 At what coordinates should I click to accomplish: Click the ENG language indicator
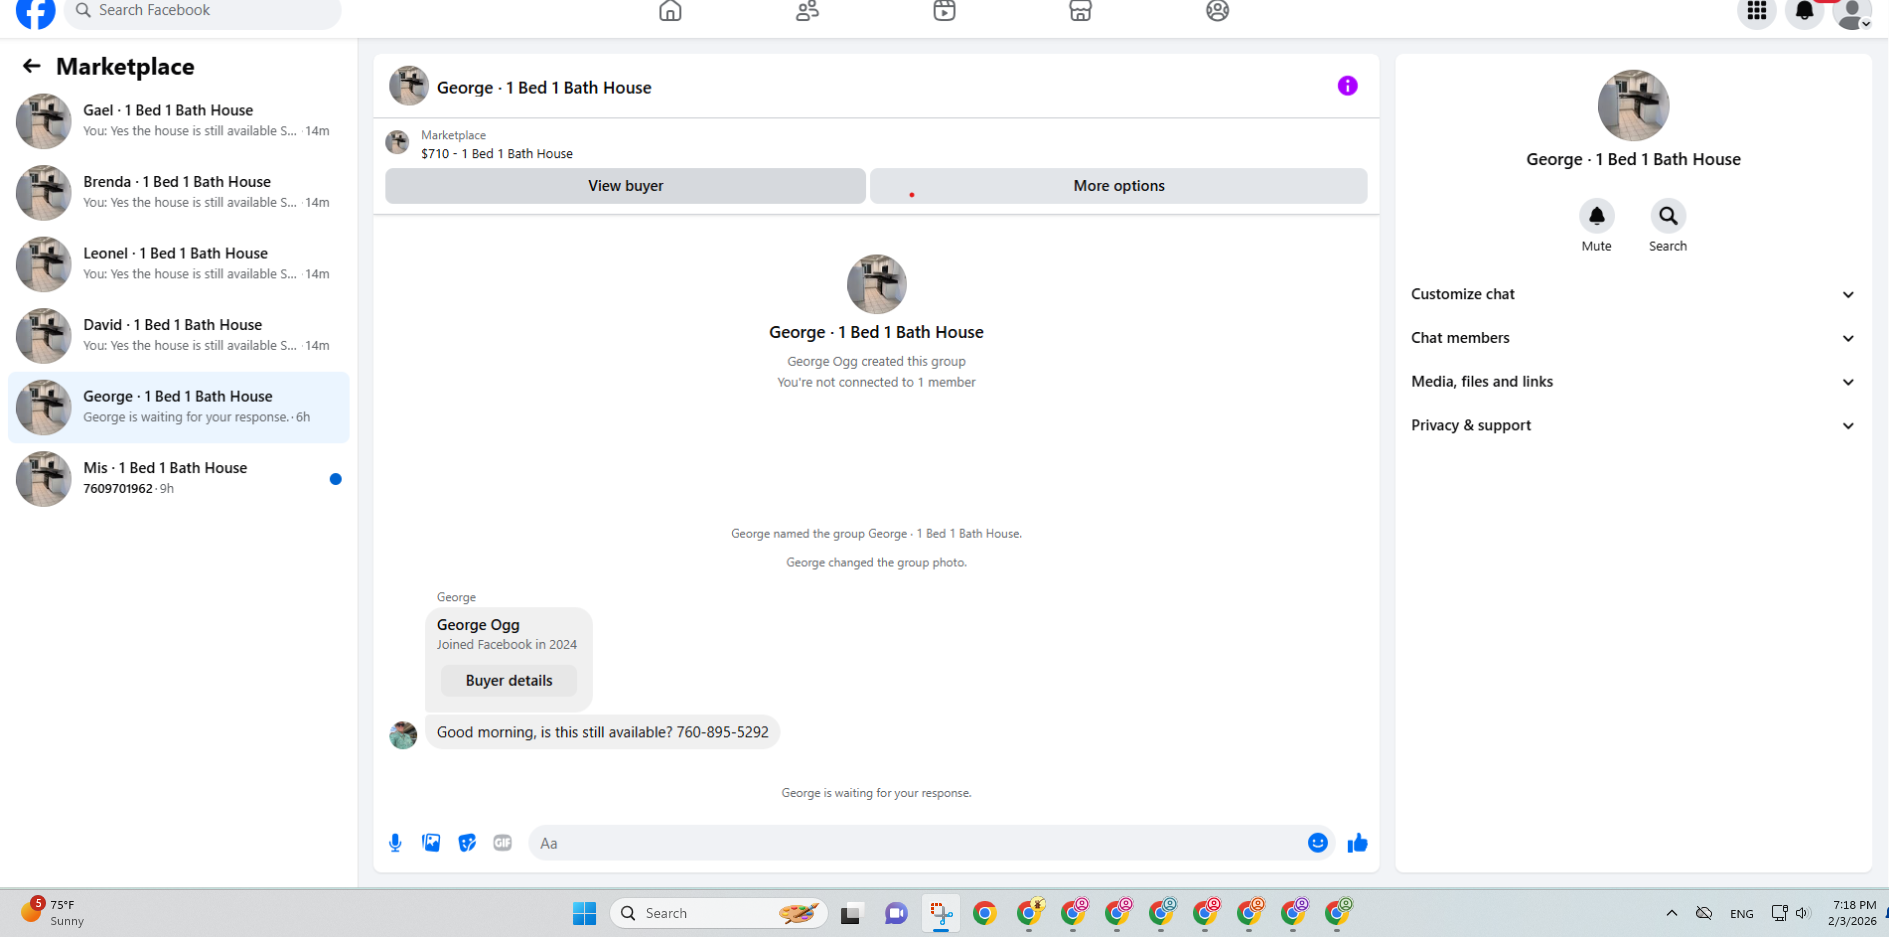1741,914
